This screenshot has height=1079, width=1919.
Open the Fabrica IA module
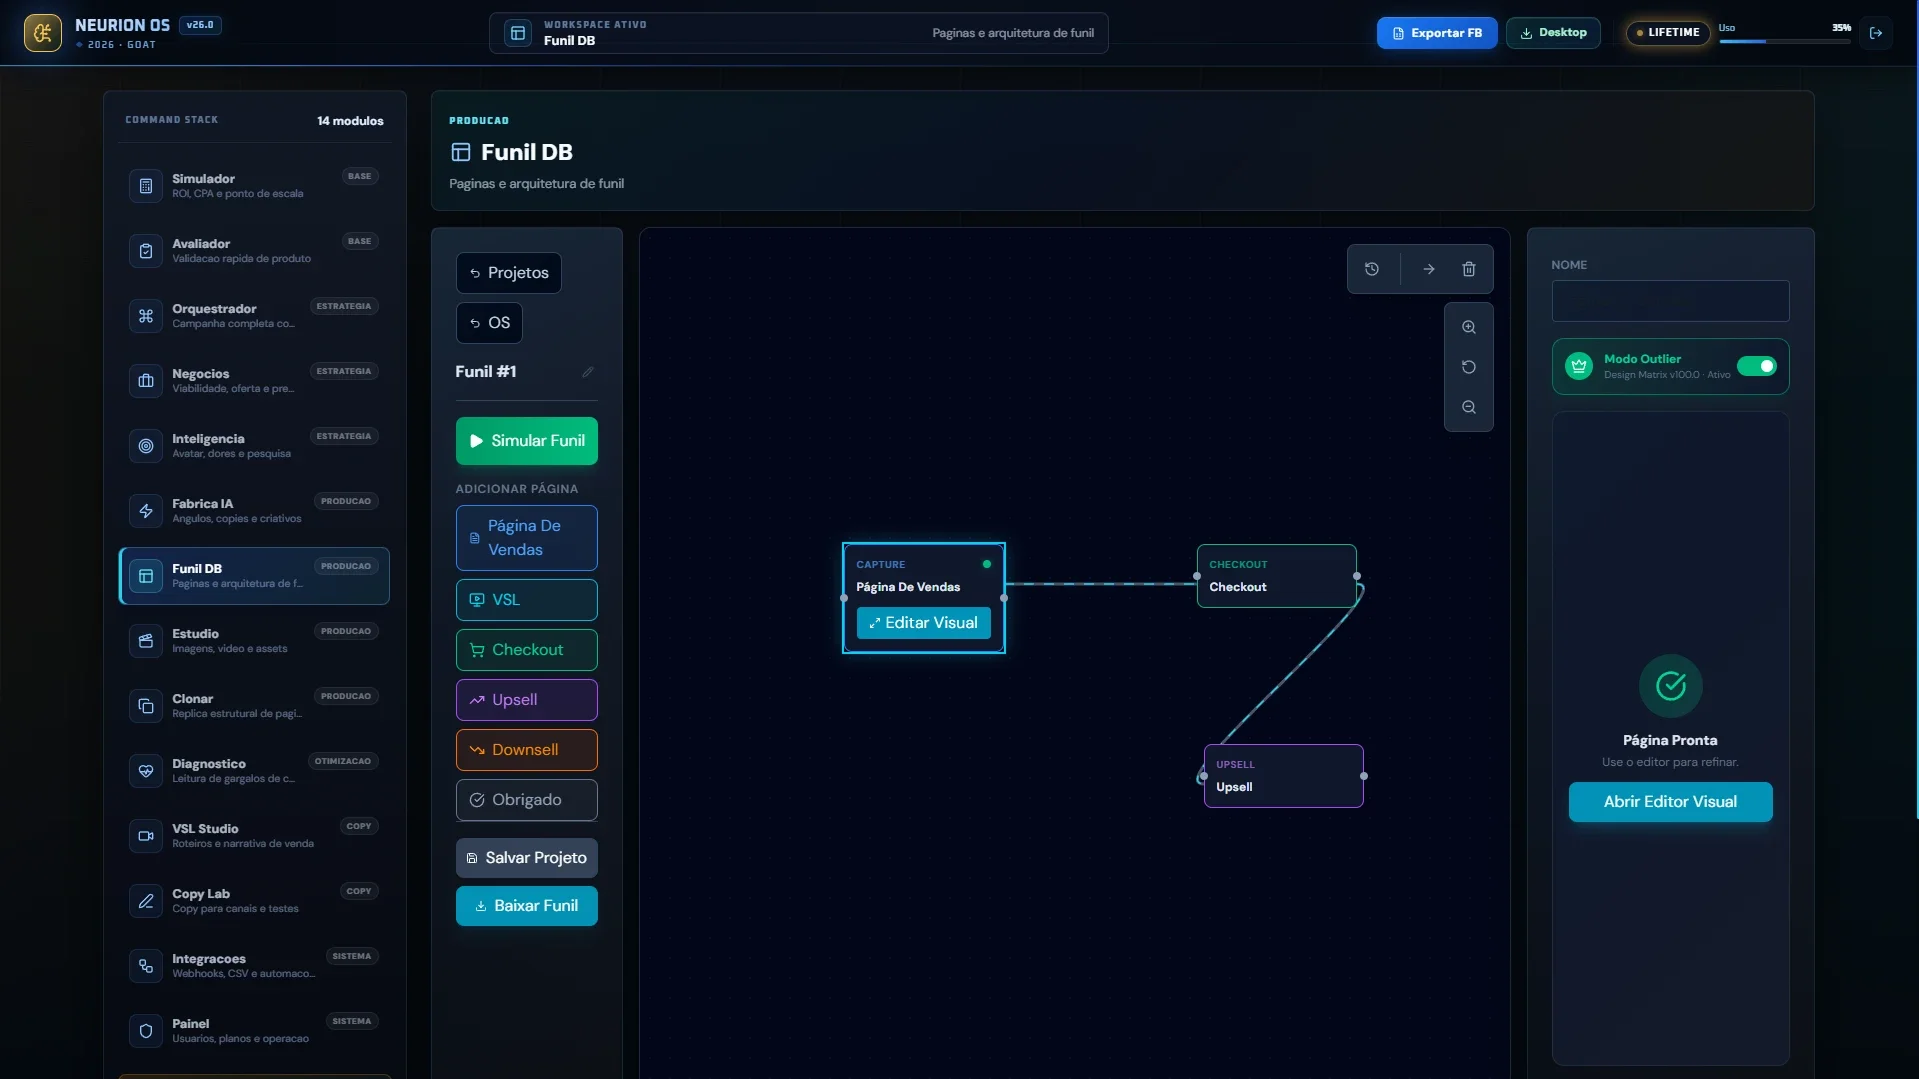pyautogui.click(x=254, y=510)
